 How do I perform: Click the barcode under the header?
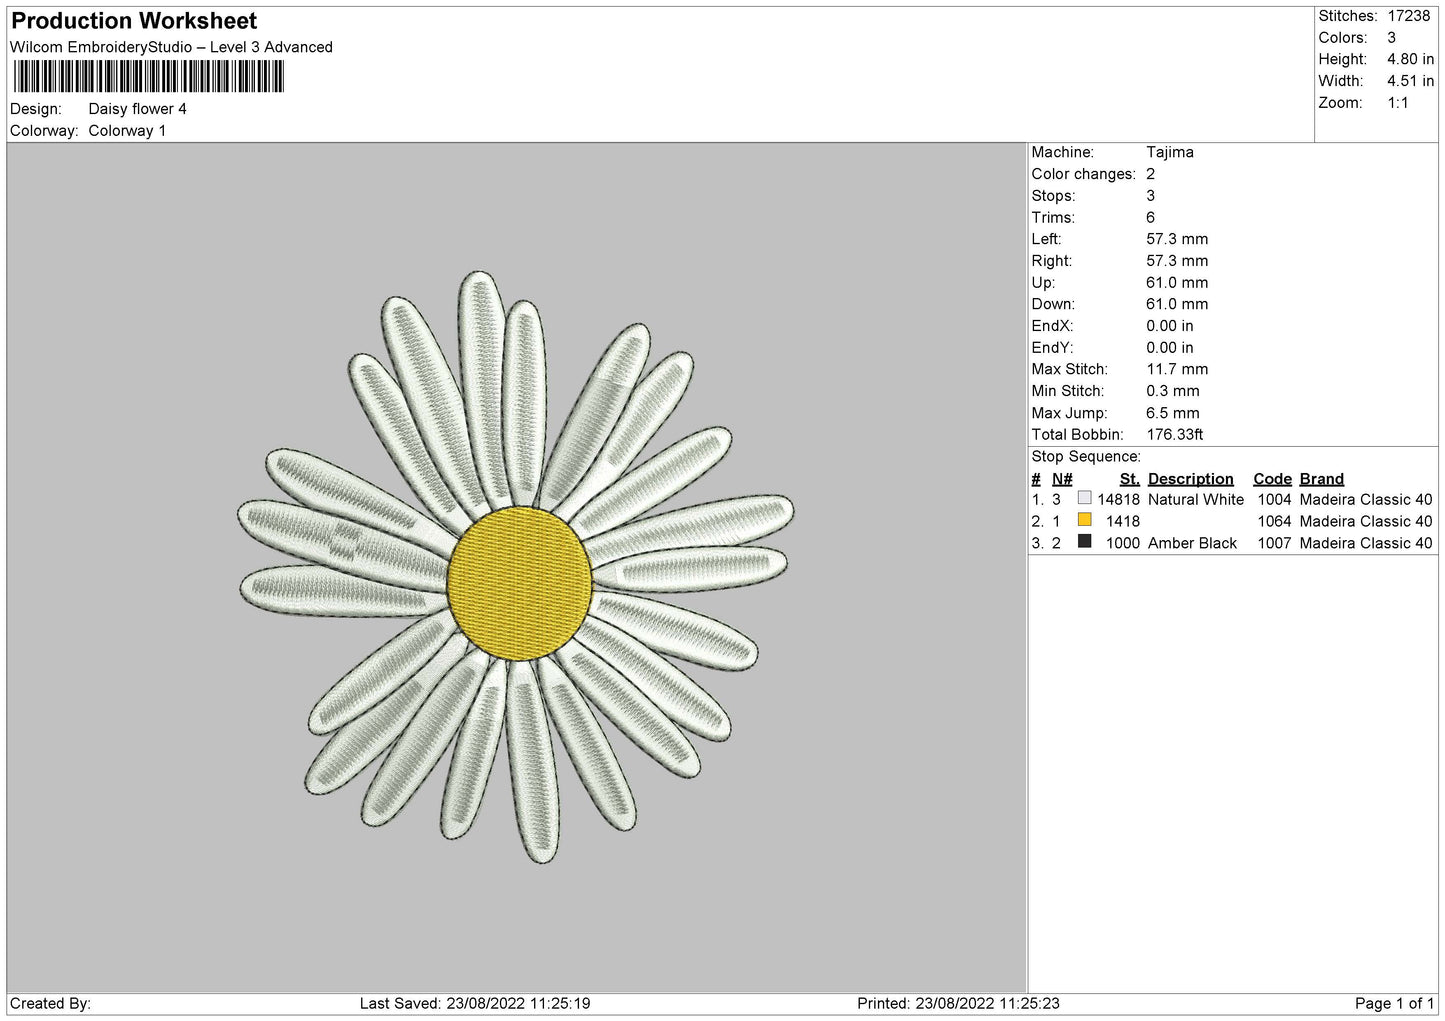click(x=149, y=77)
